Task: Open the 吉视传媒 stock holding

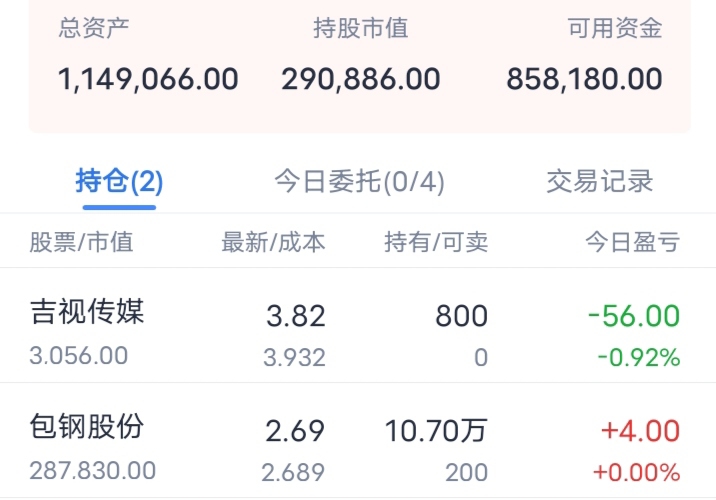Action: (x=88, y=312)
